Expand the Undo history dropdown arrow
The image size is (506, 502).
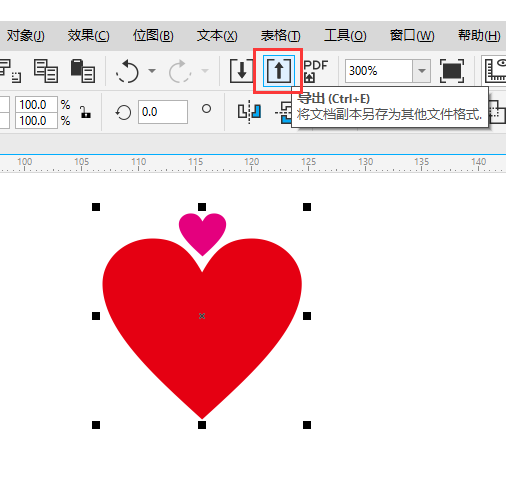[x=152, y=71]
